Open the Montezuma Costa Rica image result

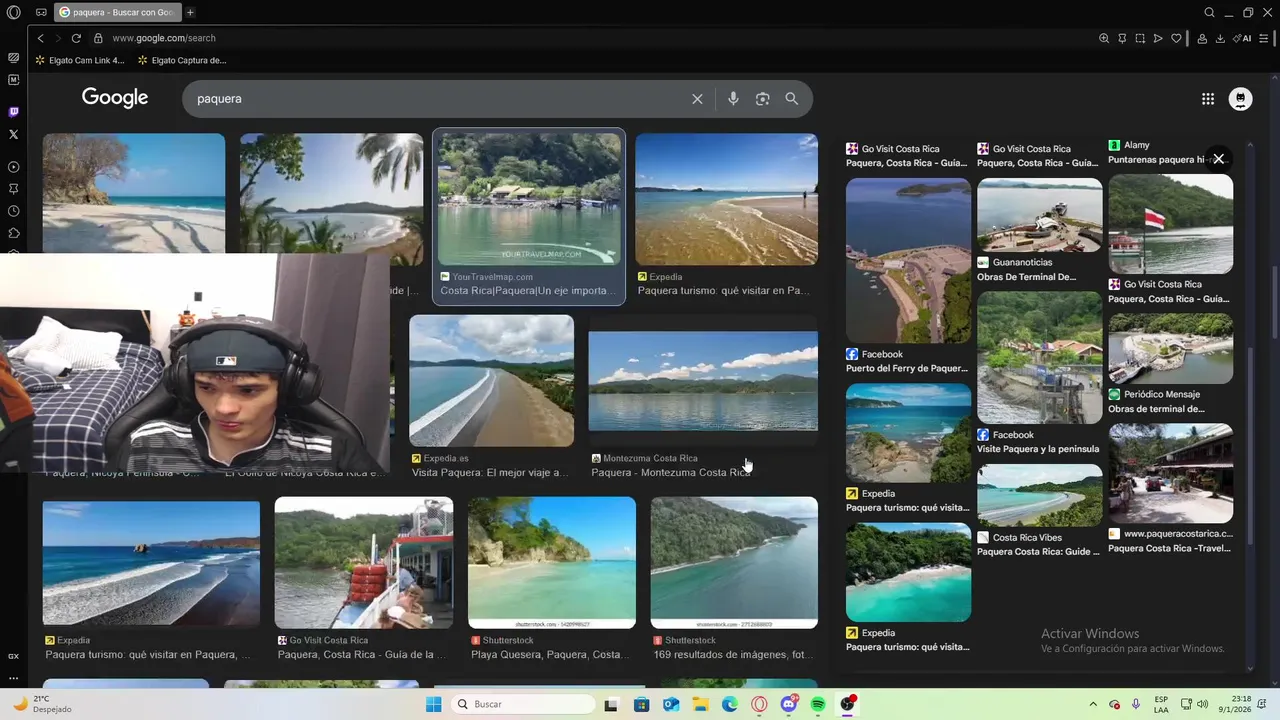click(703, 381)
